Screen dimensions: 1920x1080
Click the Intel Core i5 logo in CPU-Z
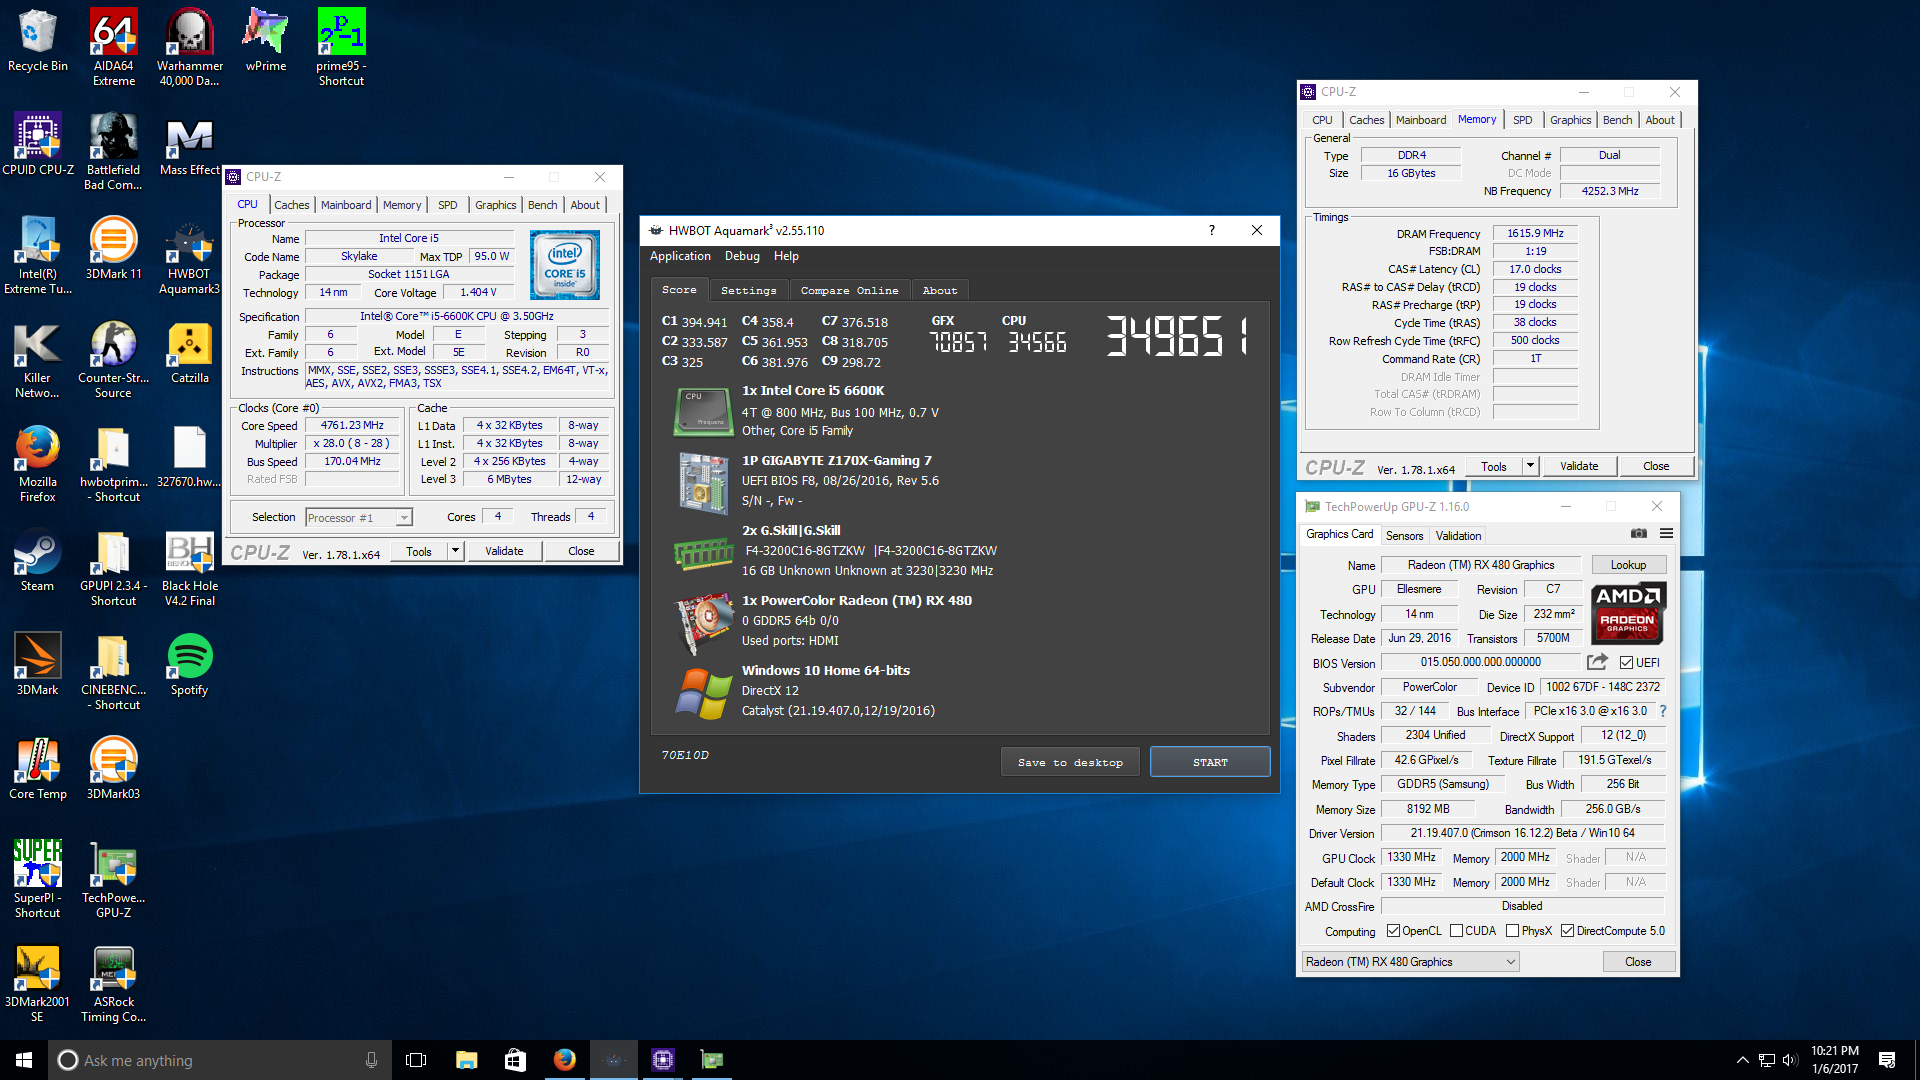565,265
